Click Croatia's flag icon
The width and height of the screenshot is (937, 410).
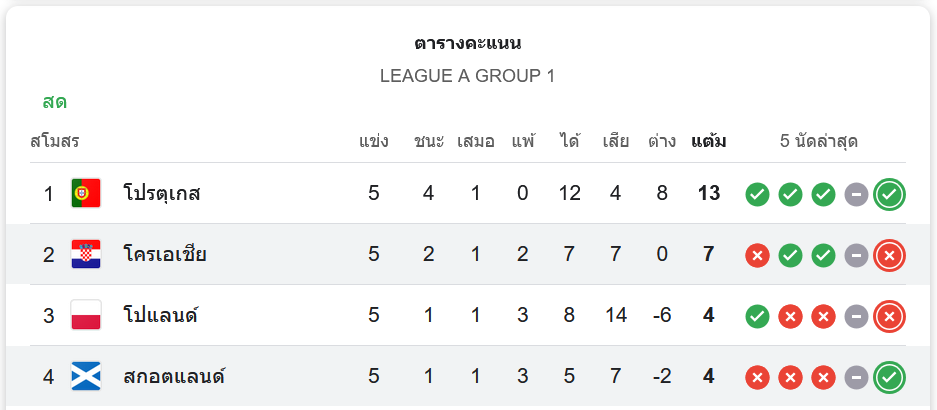point(86,254)
